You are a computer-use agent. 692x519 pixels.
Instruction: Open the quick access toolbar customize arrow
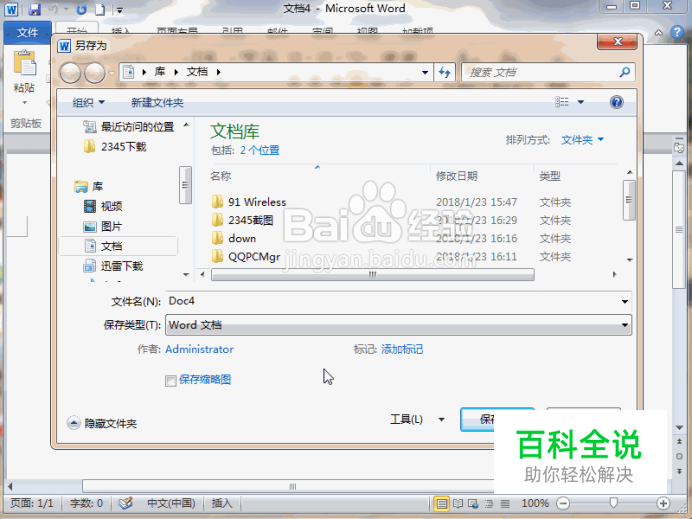coord(120,10)
